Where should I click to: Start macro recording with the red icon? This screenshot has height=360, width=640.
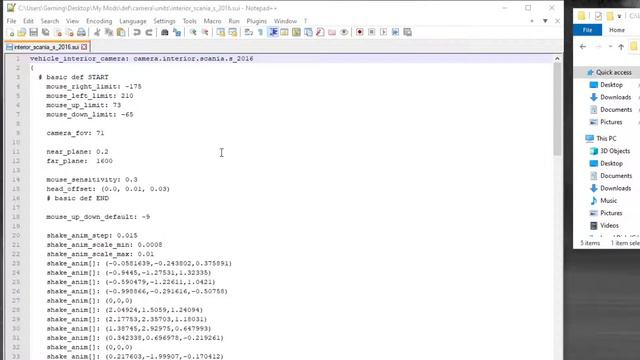pyautogui.click(x=360, y=32)
